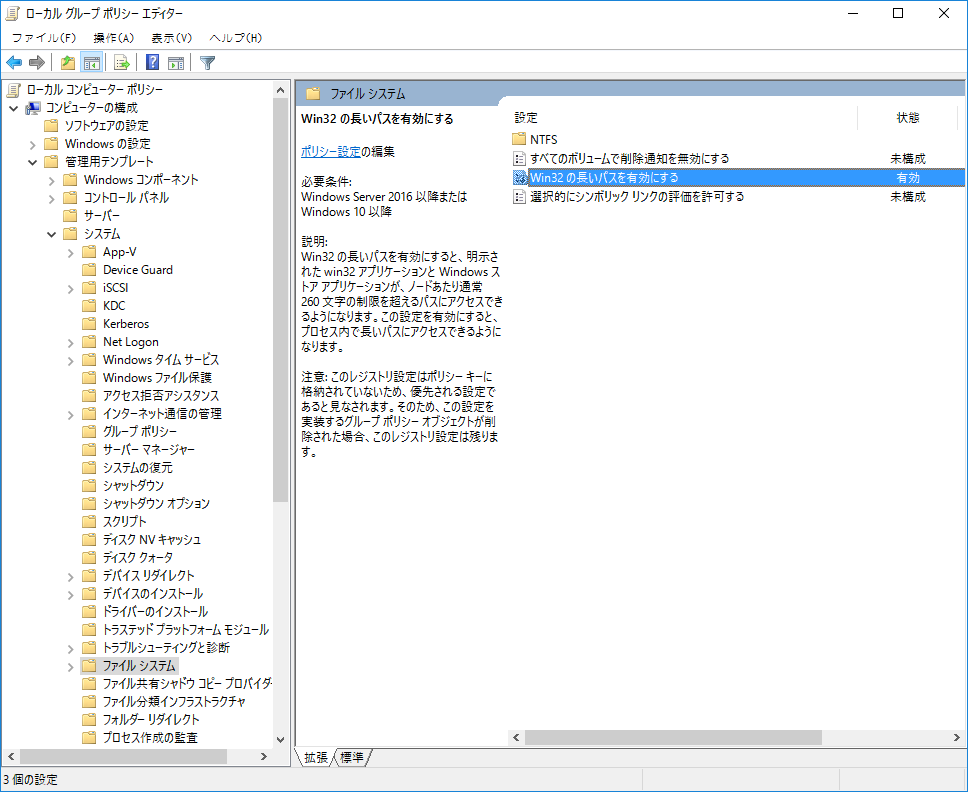Click the Export list toolbar icon

121,62
